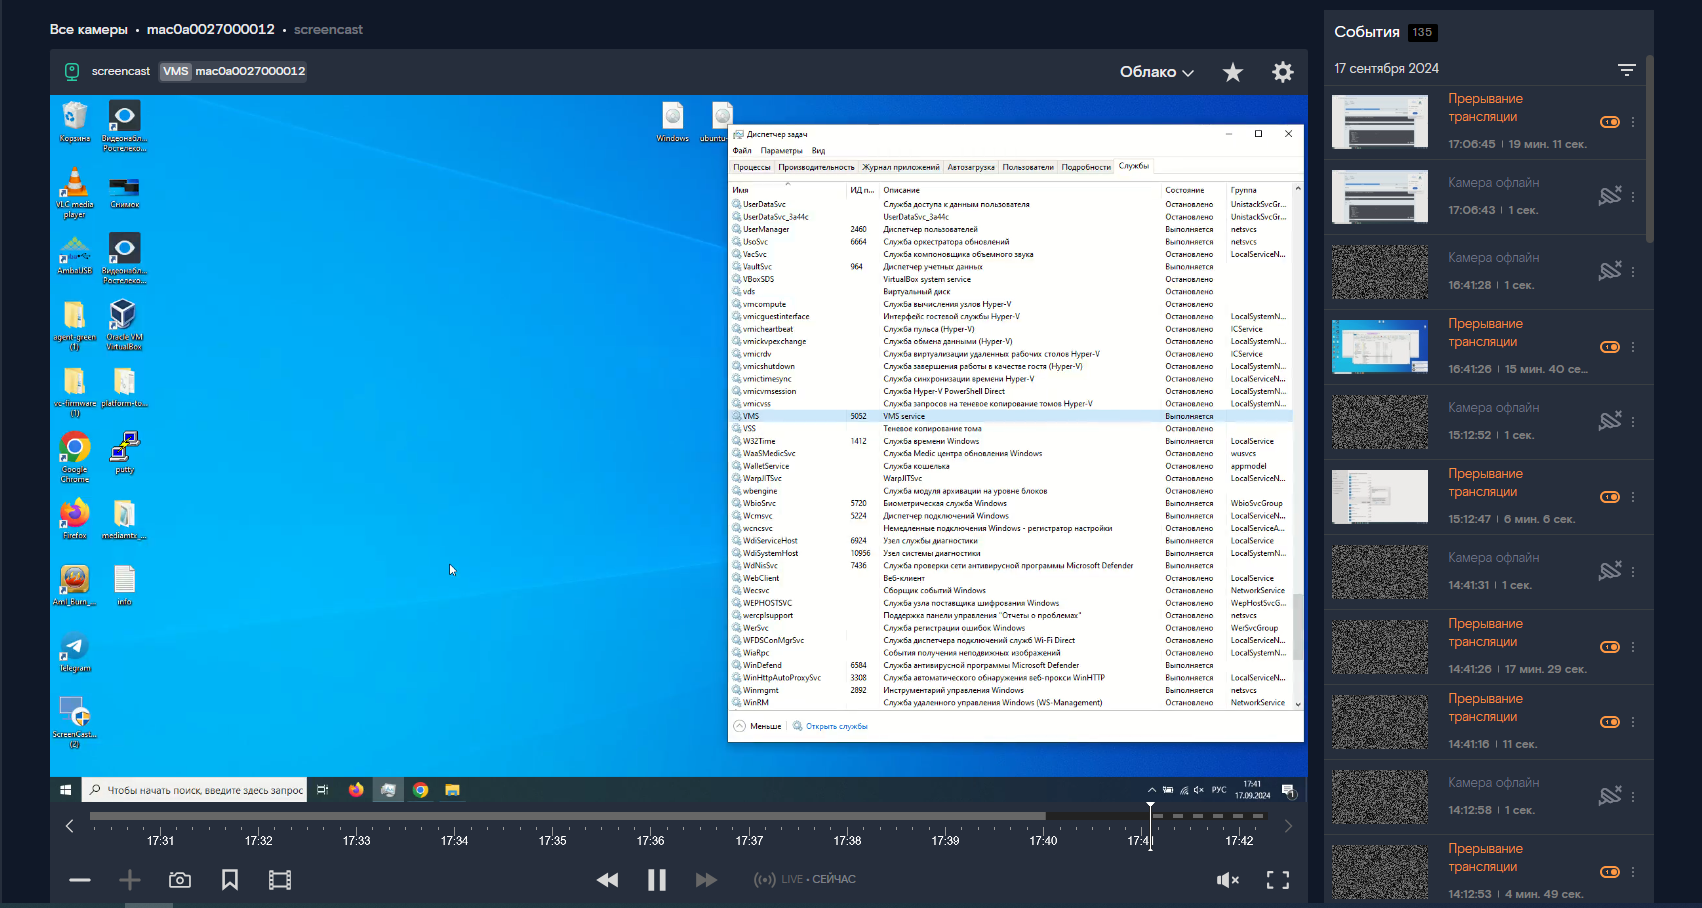This screenshot has width=1702, height=908.
Task: Toggle sound with the muted speaker icon
Action: tap(1228, 880)
